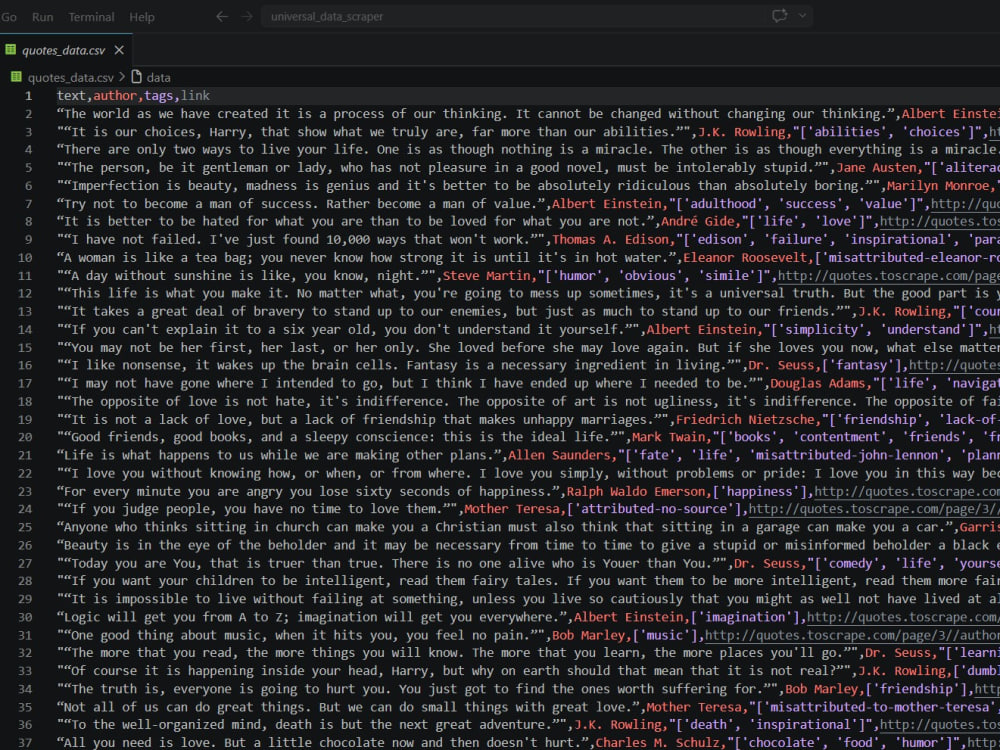The height and width of the screenshot is (750, 1000).
Task: Click the data breadcrumb item
Action: (x=158, y=77)
